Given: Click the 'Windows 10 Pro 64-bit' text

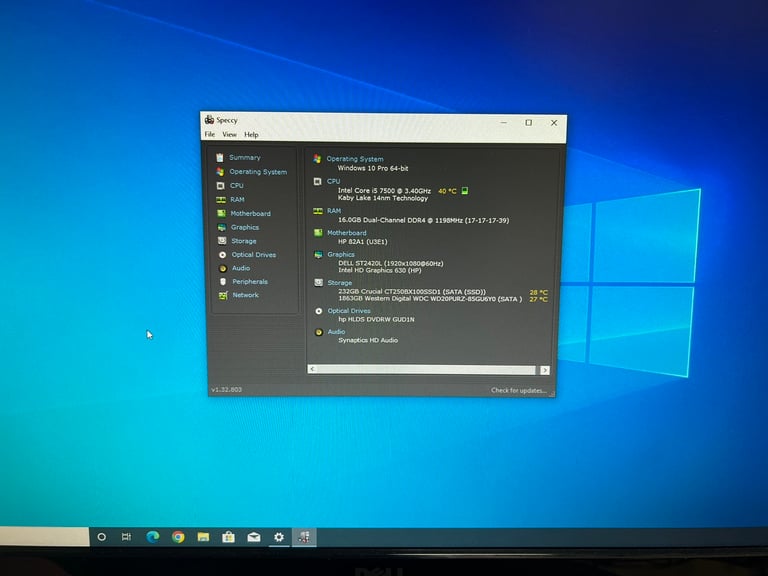Looking at the screenshot, I should pyautogui.click(x=373, y=168).
